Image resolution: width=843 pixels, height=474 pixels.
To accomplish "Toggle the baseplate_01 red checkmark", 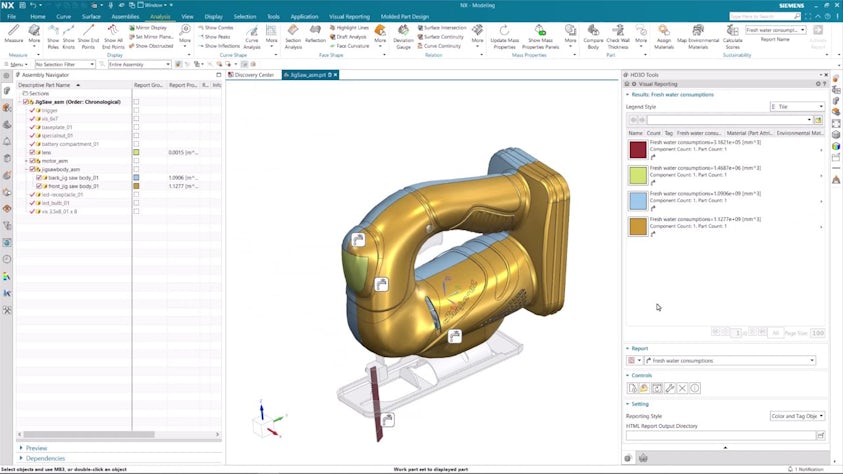I will [32, 127].
